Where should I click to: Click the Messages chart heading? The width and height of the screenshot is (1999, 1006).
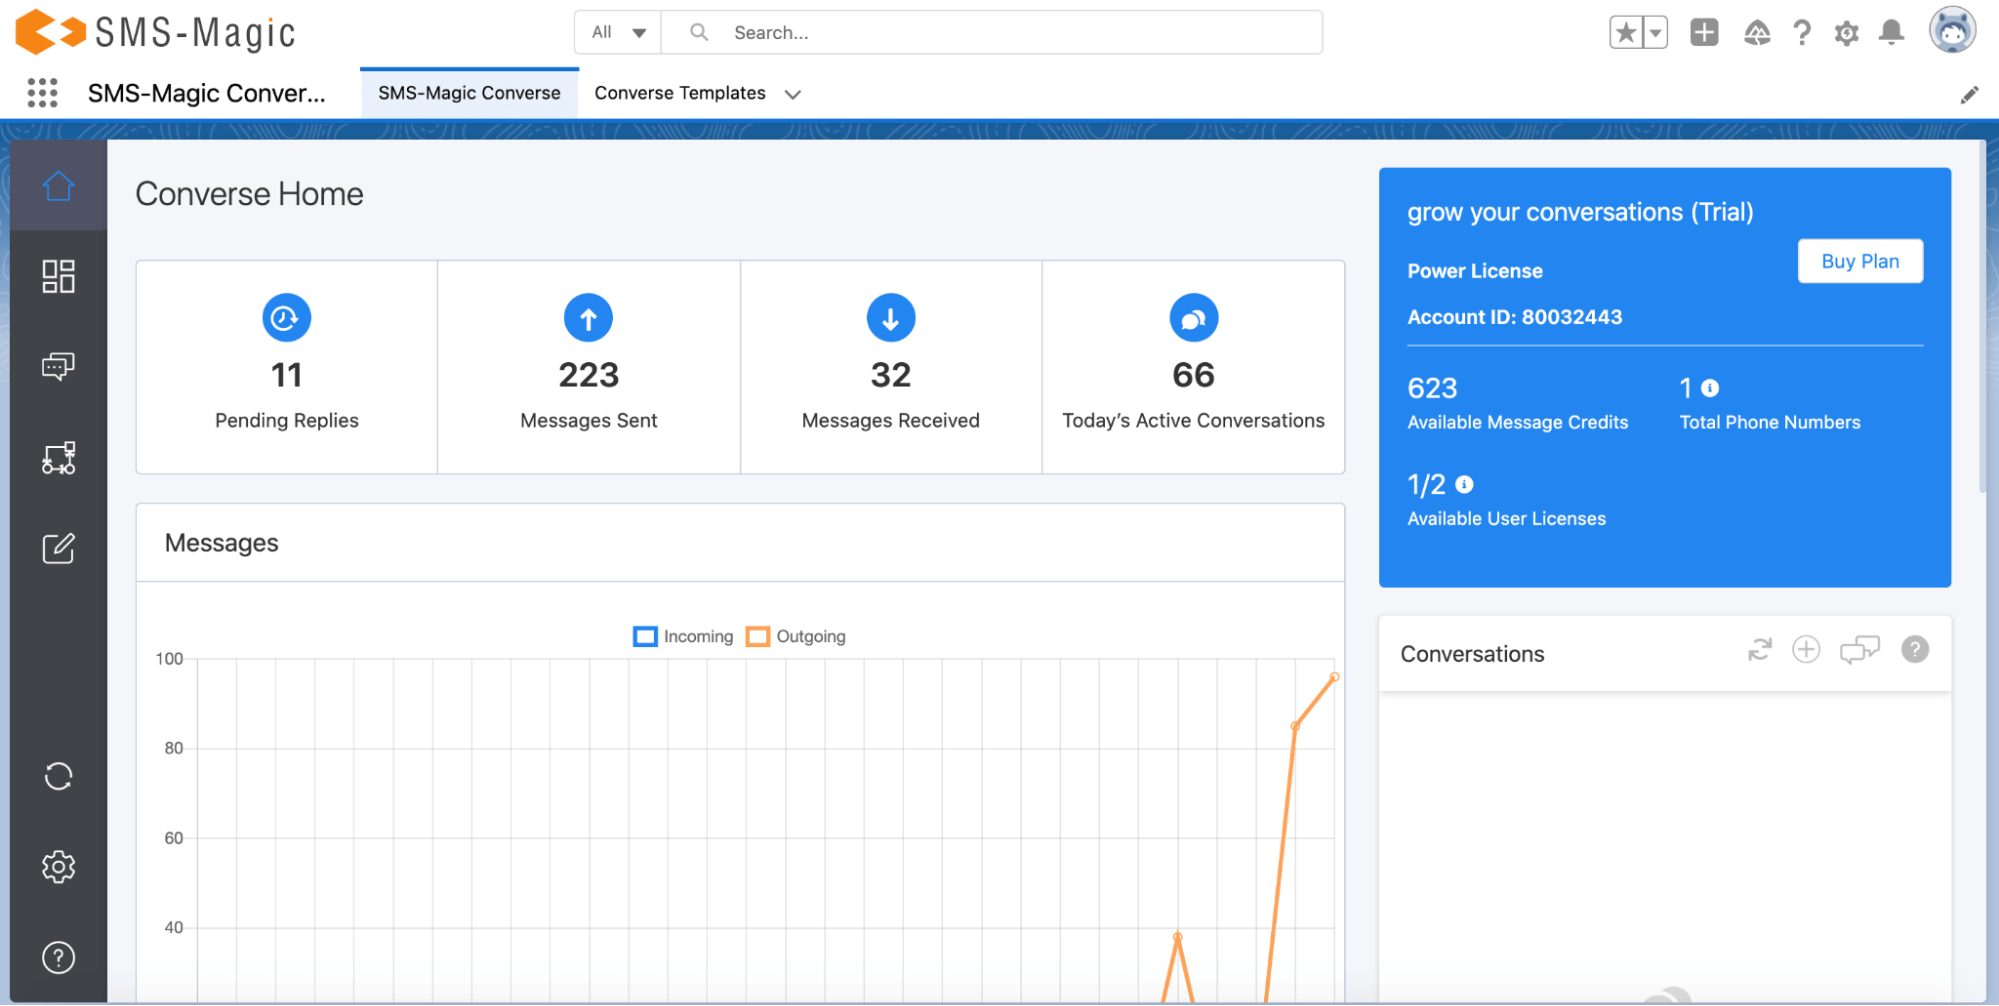[222, 543]
